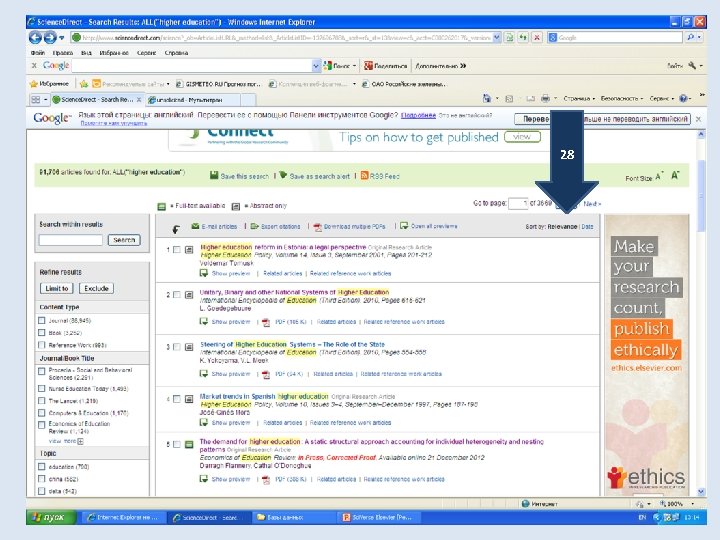Tick the education topic checkbox
Screen dimensions: 720x540
pos(42,467)
